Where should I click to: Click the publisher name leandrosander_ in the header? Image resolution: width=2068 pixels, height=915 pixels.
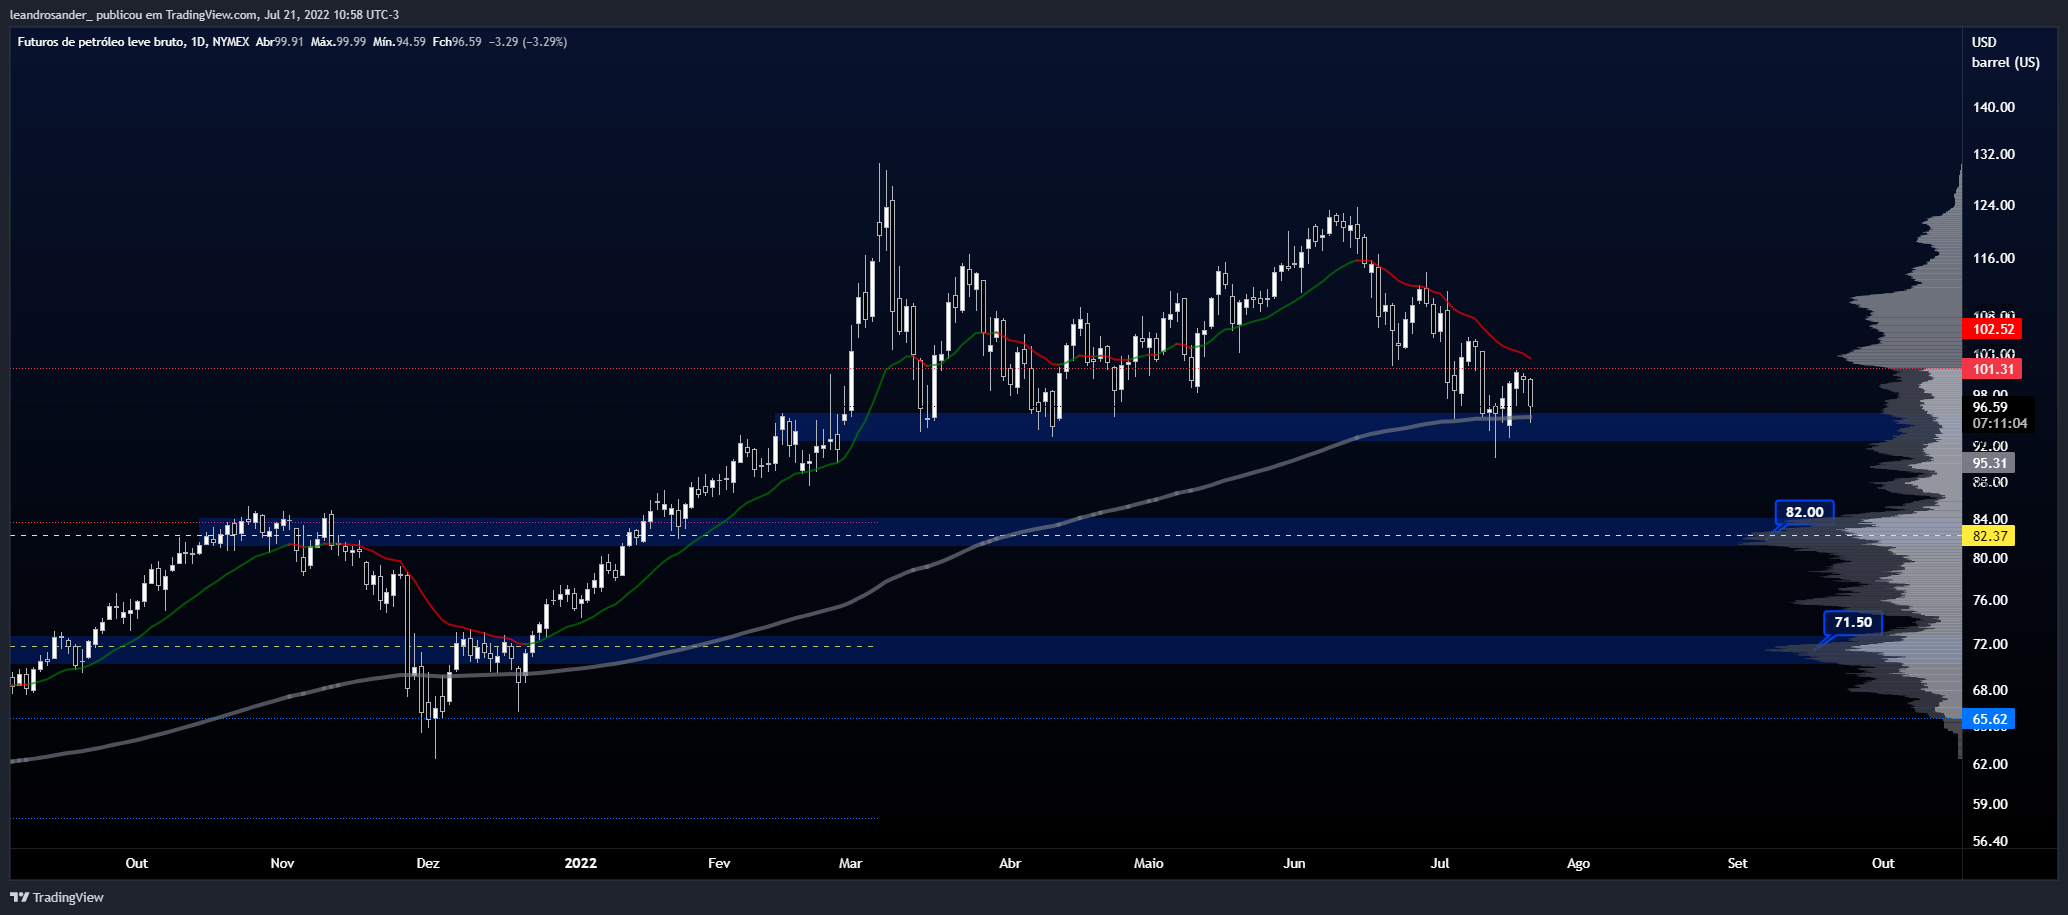50,14
